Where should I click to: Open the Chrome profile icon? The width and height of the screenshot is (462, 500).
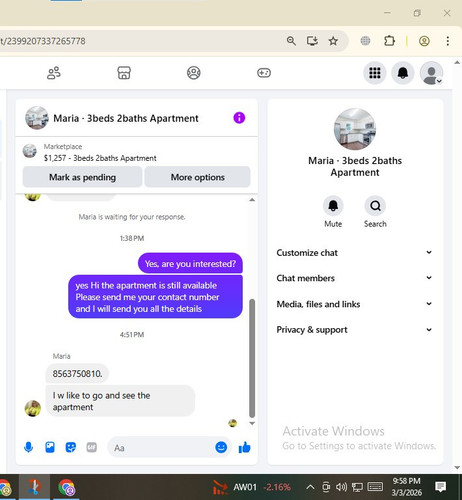[x=424, y=41]
